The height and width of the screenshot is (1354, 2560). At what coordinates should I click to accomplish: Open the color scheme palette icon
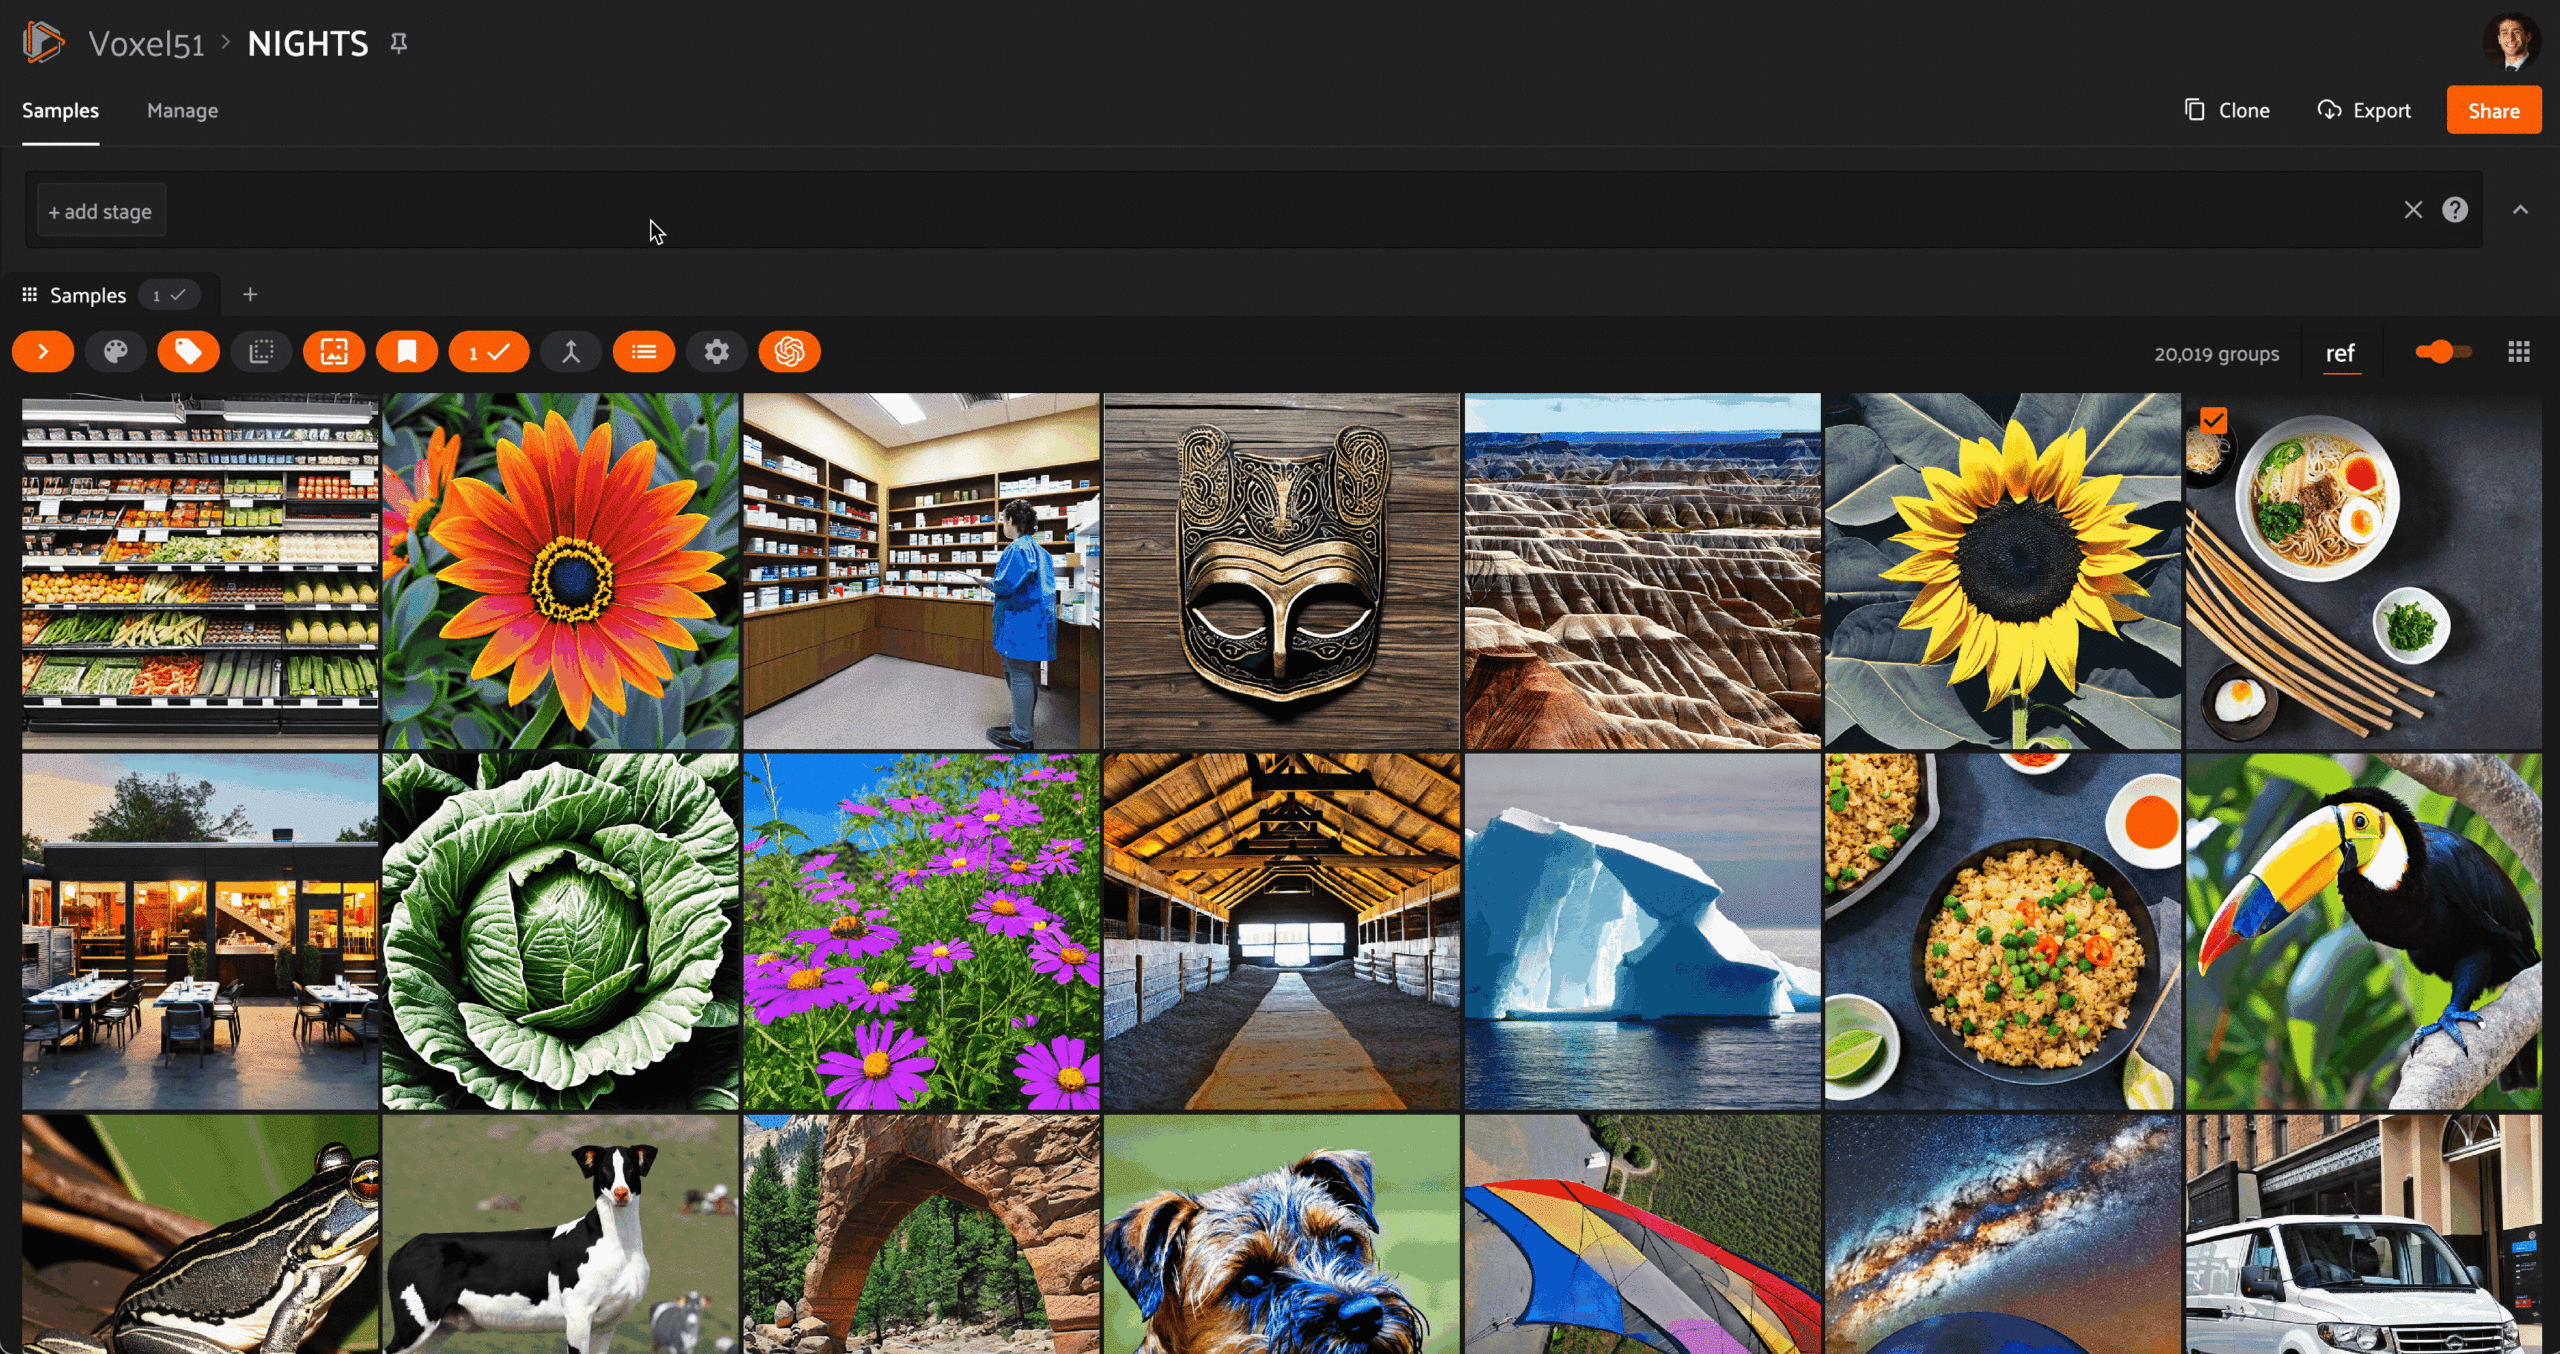[116, 352]
